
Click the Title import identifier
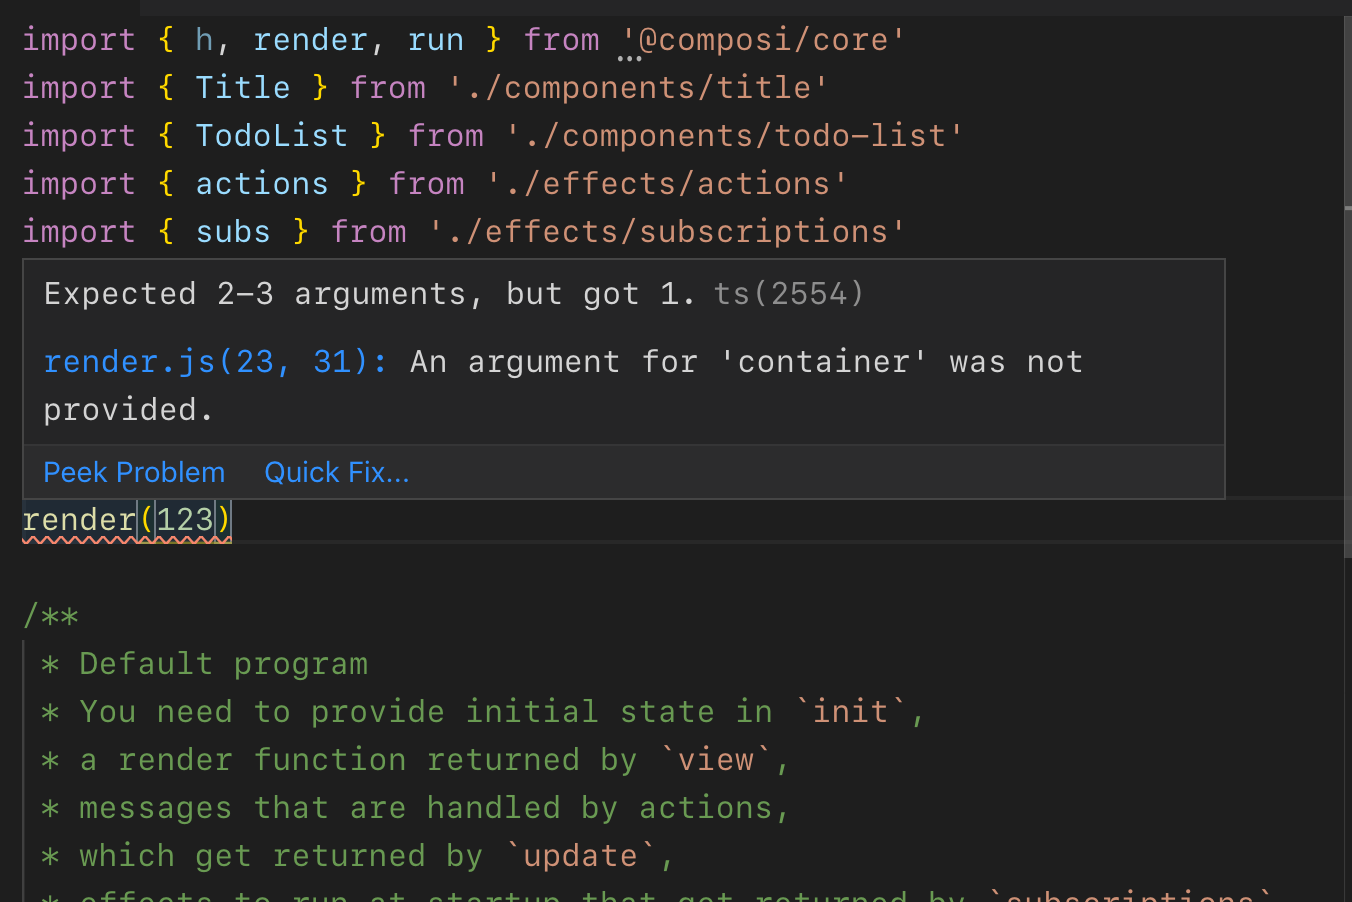[242, 87]
